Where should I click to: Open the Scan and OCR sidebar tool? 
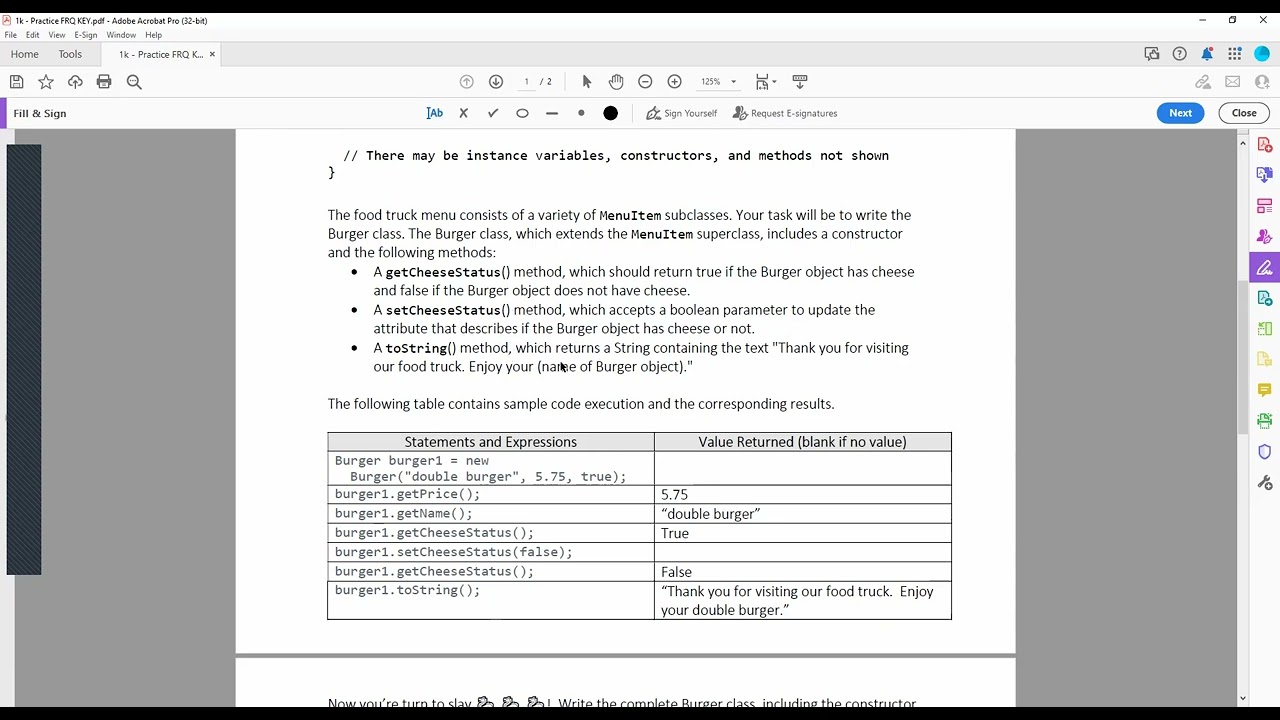tap(1265, 421)
